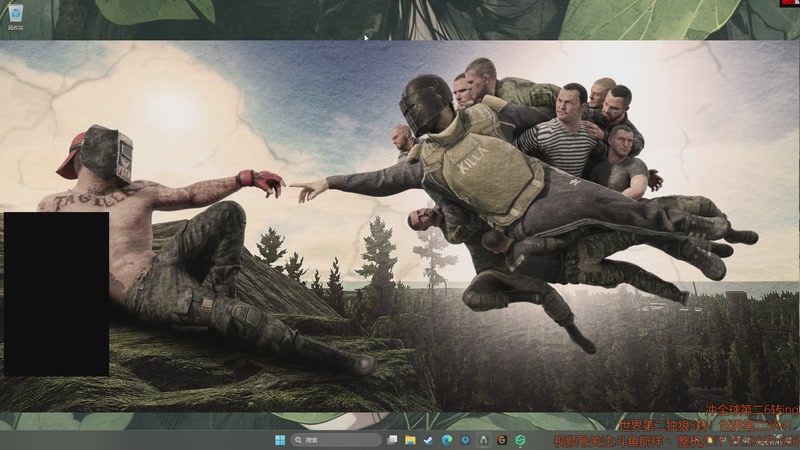This screenshot has width=800, height=450.
Task: Open File Explorer from the taskbar
Action: click(410, 440)
